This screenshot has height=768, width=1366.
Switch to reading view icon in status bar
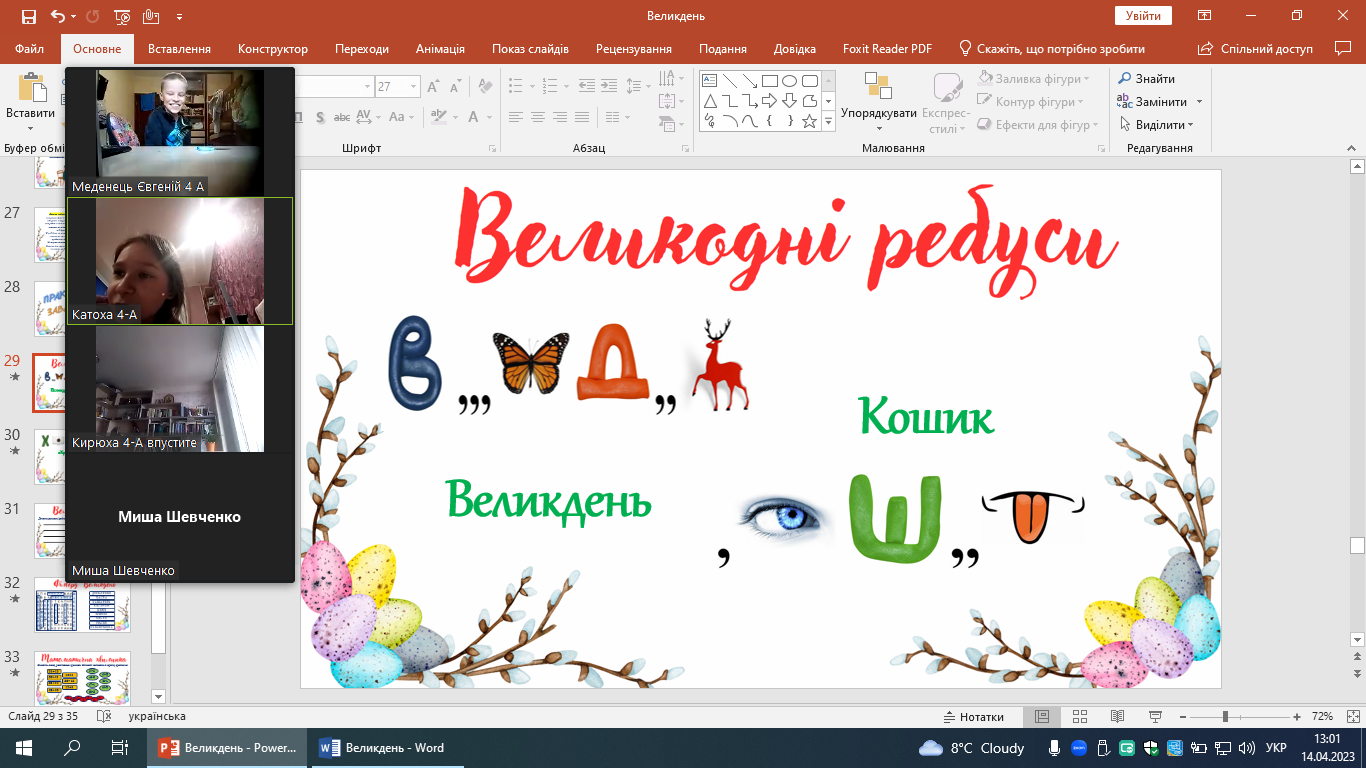tap(1117, 717)
